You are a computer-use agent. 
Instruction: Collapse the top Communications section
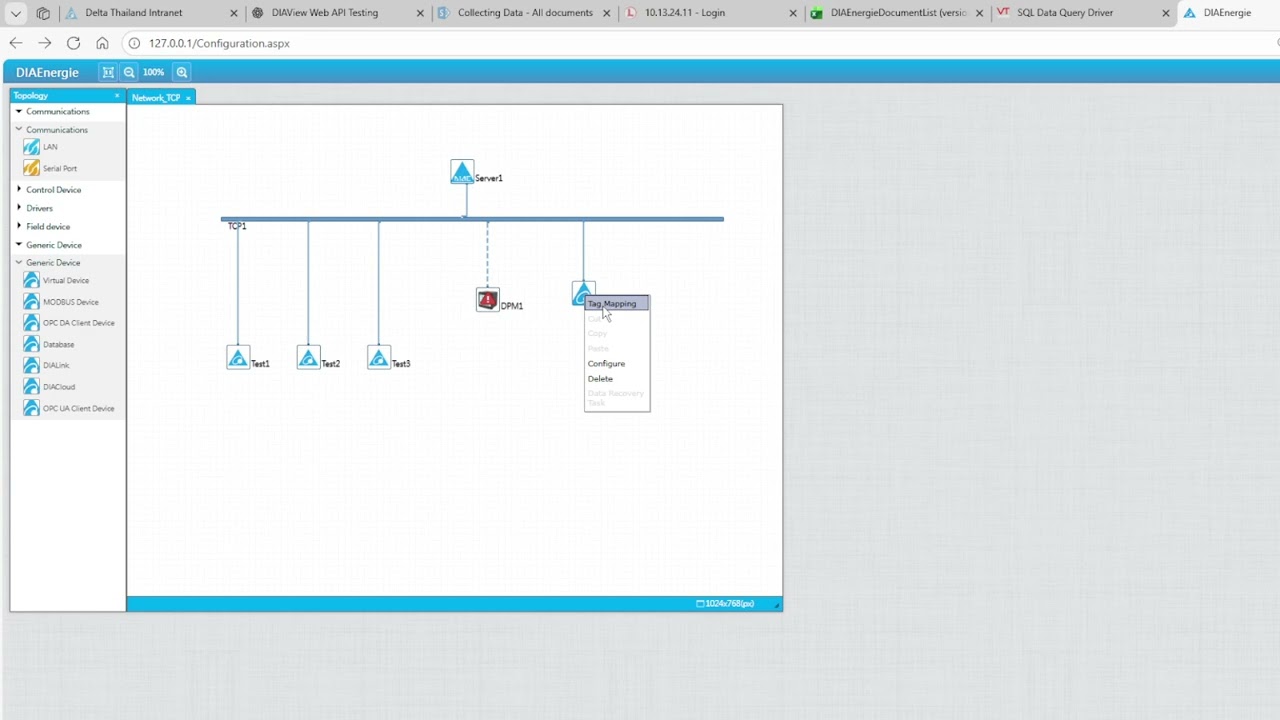19,111
